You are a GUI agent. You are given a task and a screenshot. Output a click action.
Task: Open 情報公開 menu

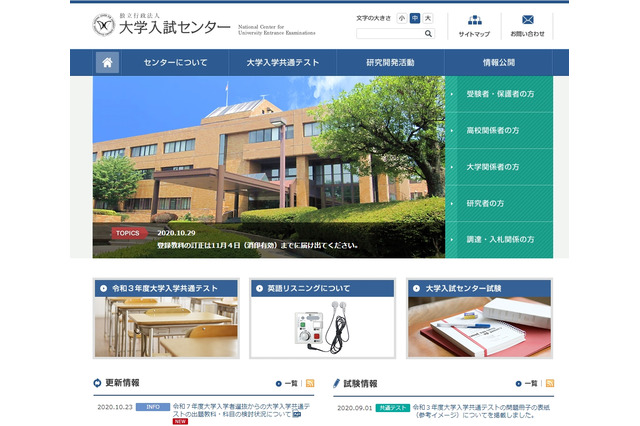coord(499,62)
